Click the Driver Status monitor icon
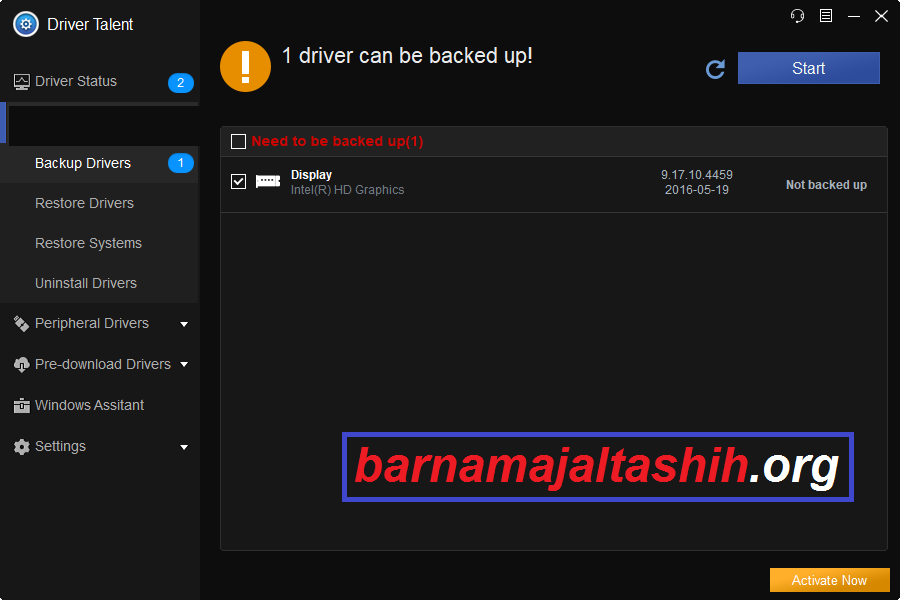This screenshot has width=900, height=600. coord(21,82)
